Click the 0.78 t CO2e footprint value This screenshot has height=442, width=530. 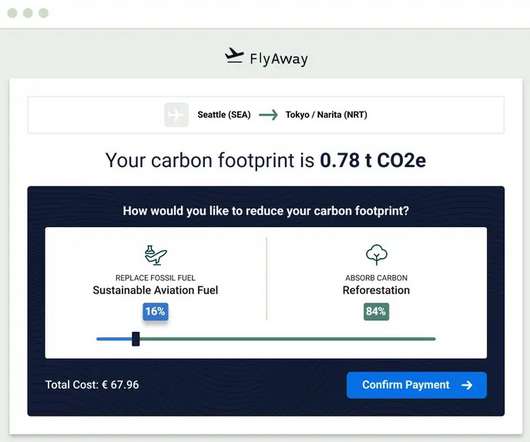pos(373,160)
